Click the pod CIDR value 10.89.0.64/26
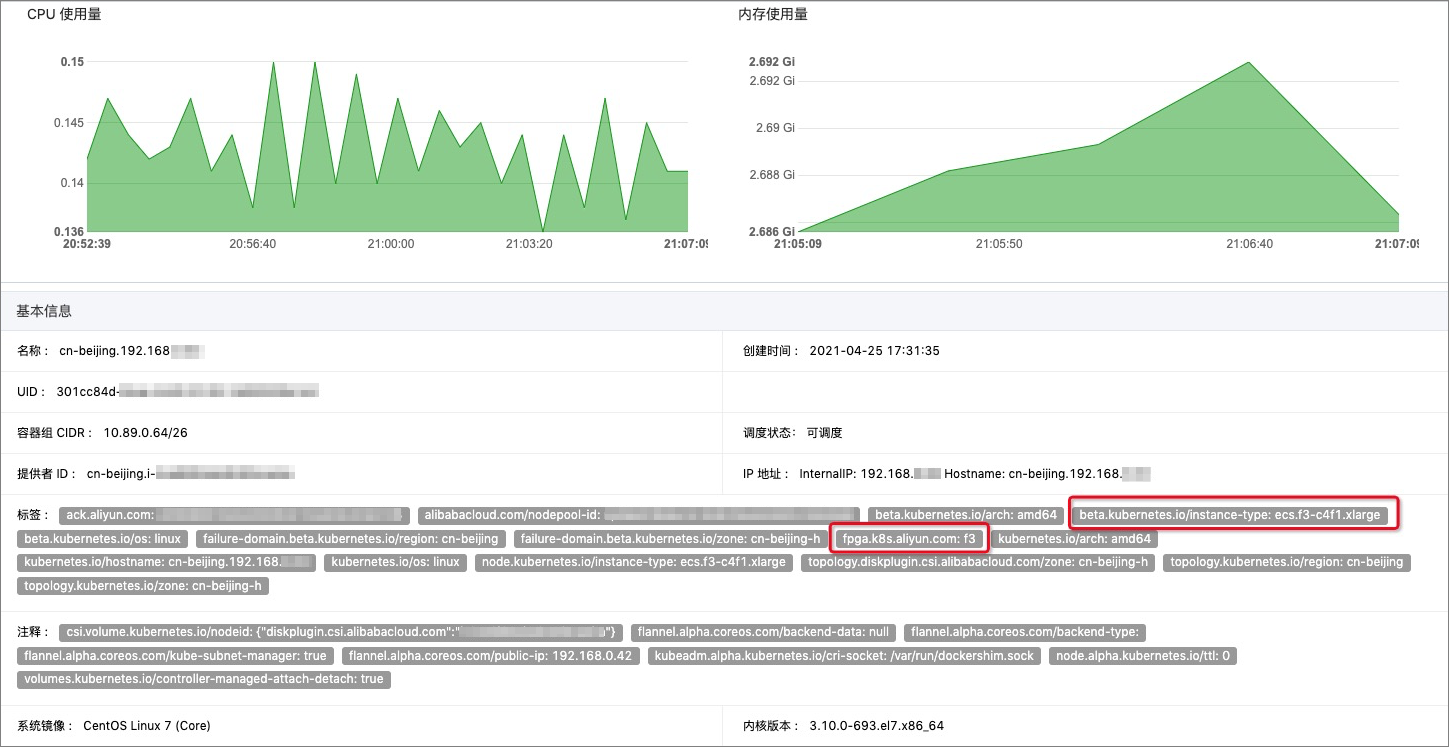Viewport: 1449px width, 747px height. click(x=144, y=433)
